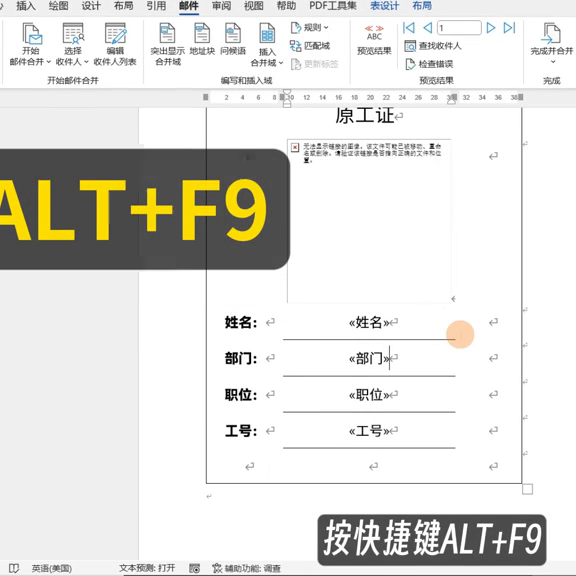Open the Design (设计) ribbon tab

pos(91,6)
